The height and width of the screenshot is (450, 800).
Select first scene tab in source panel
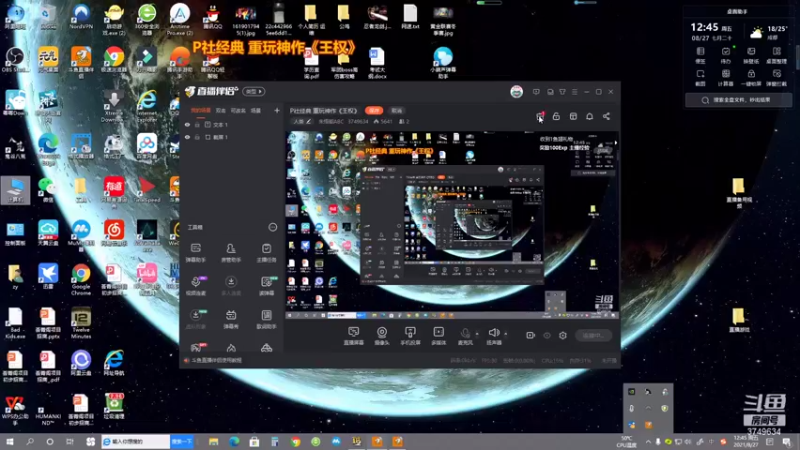click(201, 110)
